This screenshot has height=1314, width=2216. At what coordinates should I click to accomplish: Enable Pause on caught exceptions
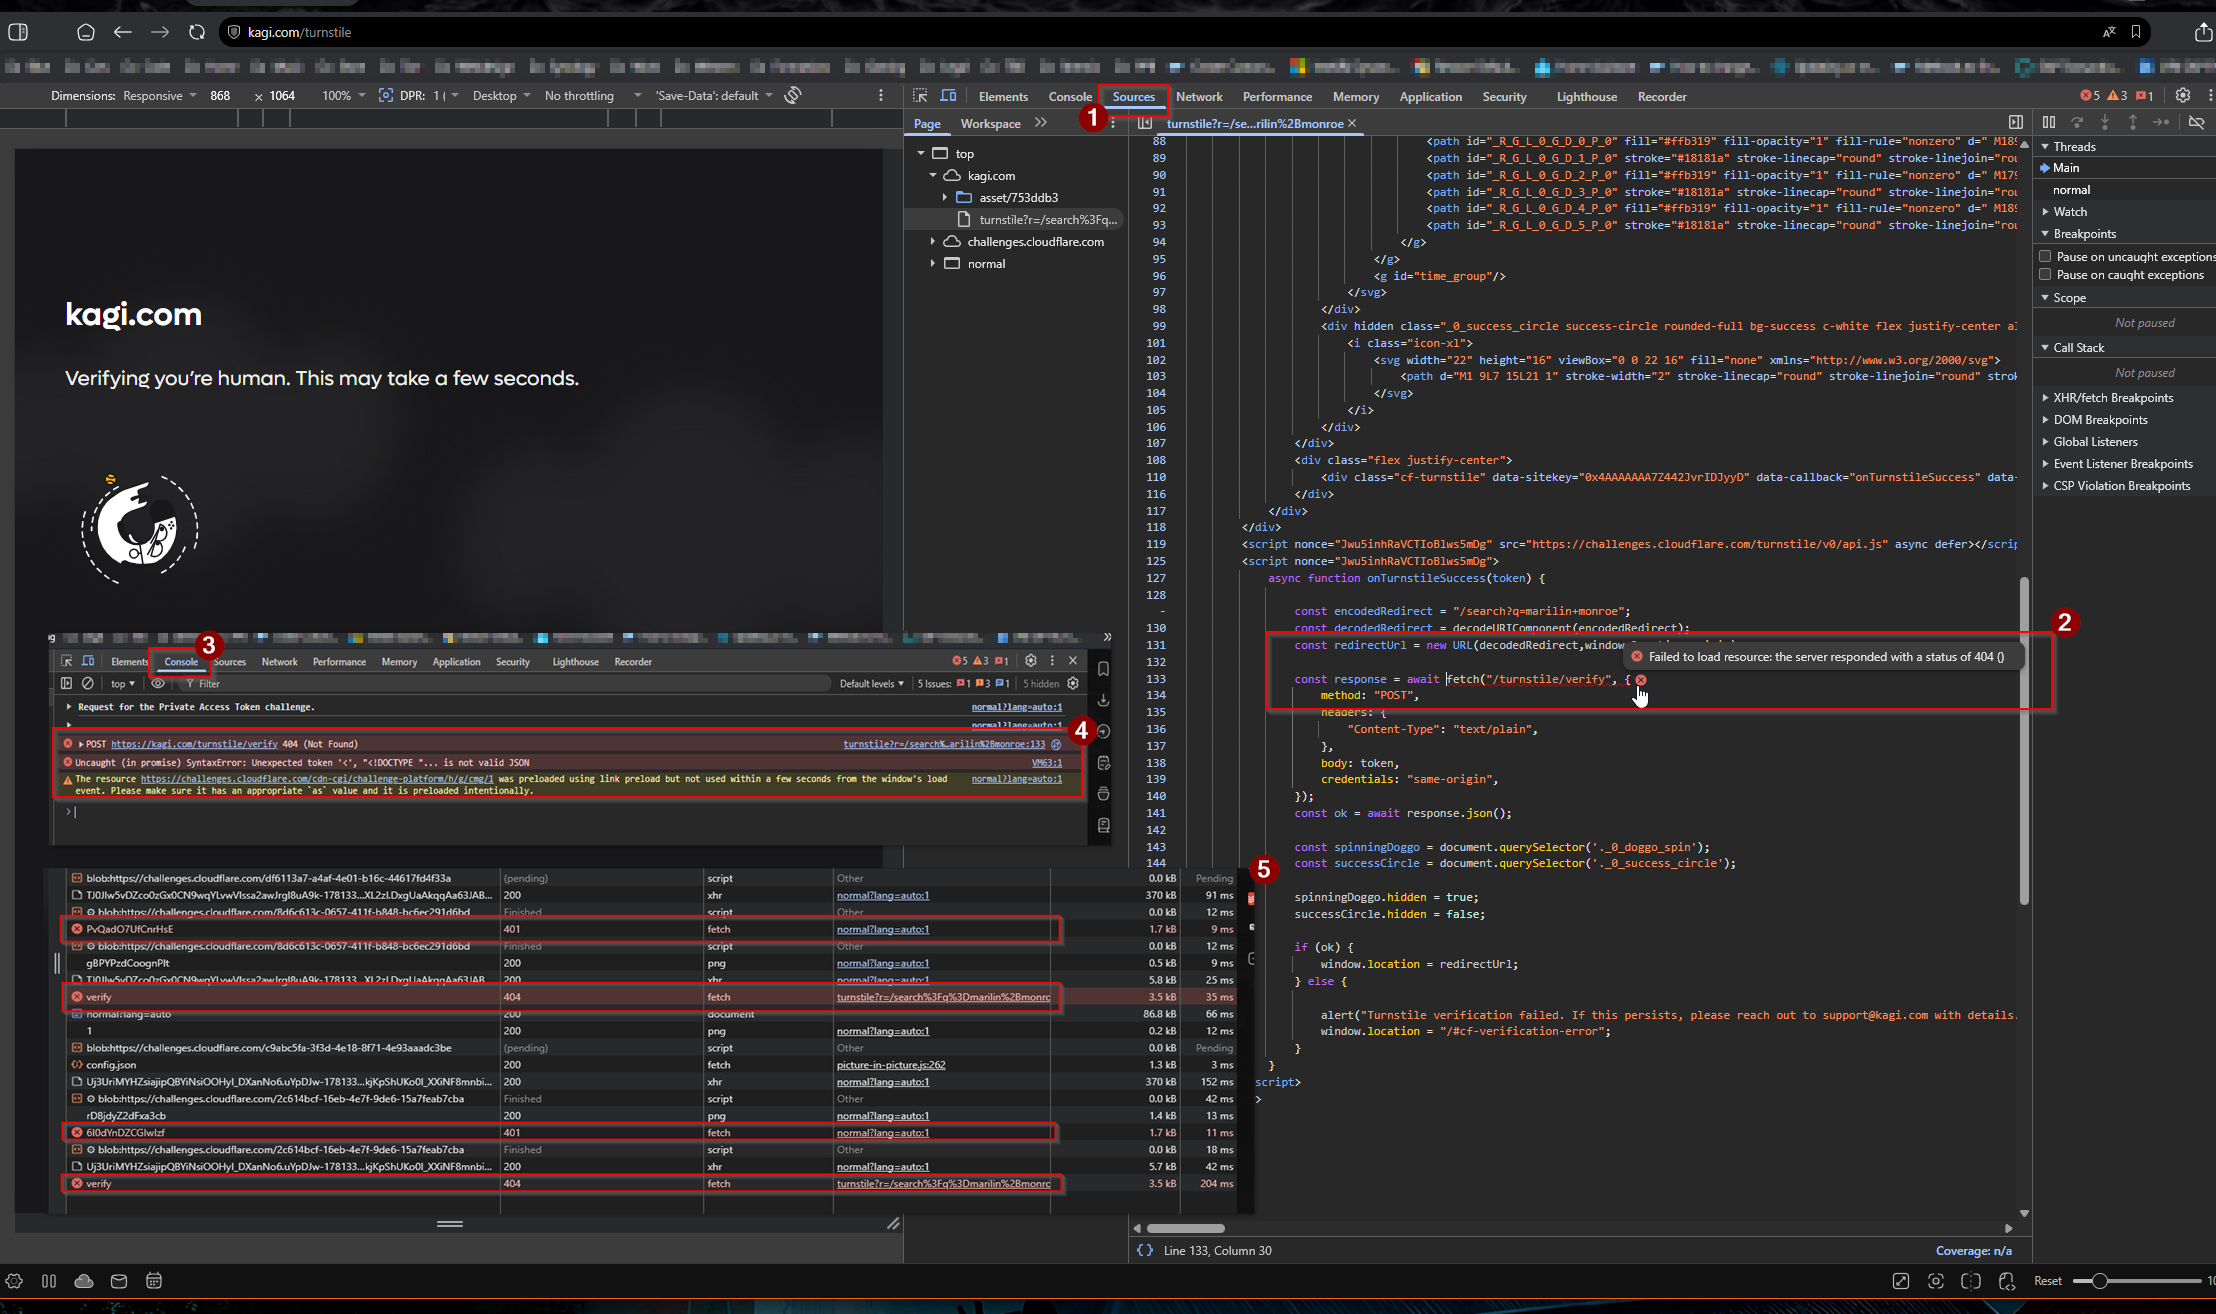(x=2045, y=275)
